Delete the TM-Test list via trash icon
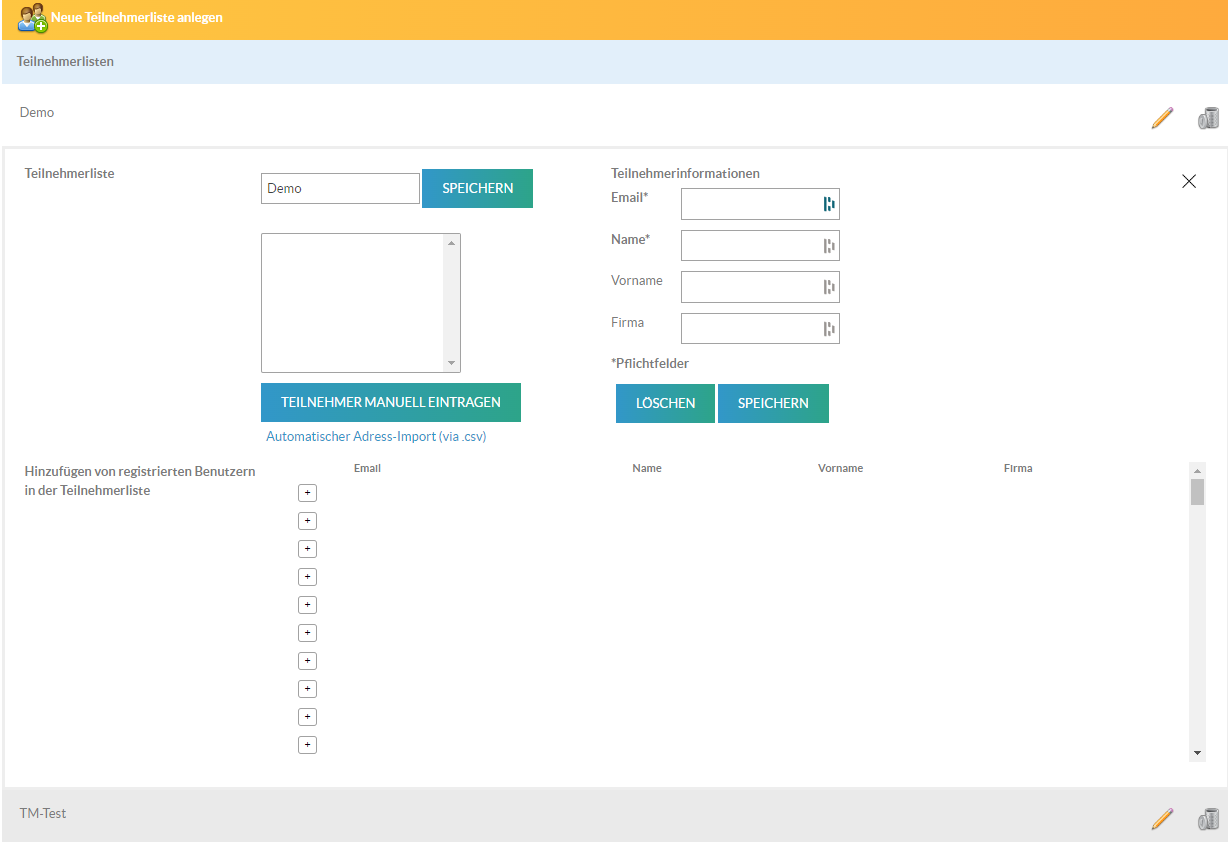 [x=1208, y=819]
